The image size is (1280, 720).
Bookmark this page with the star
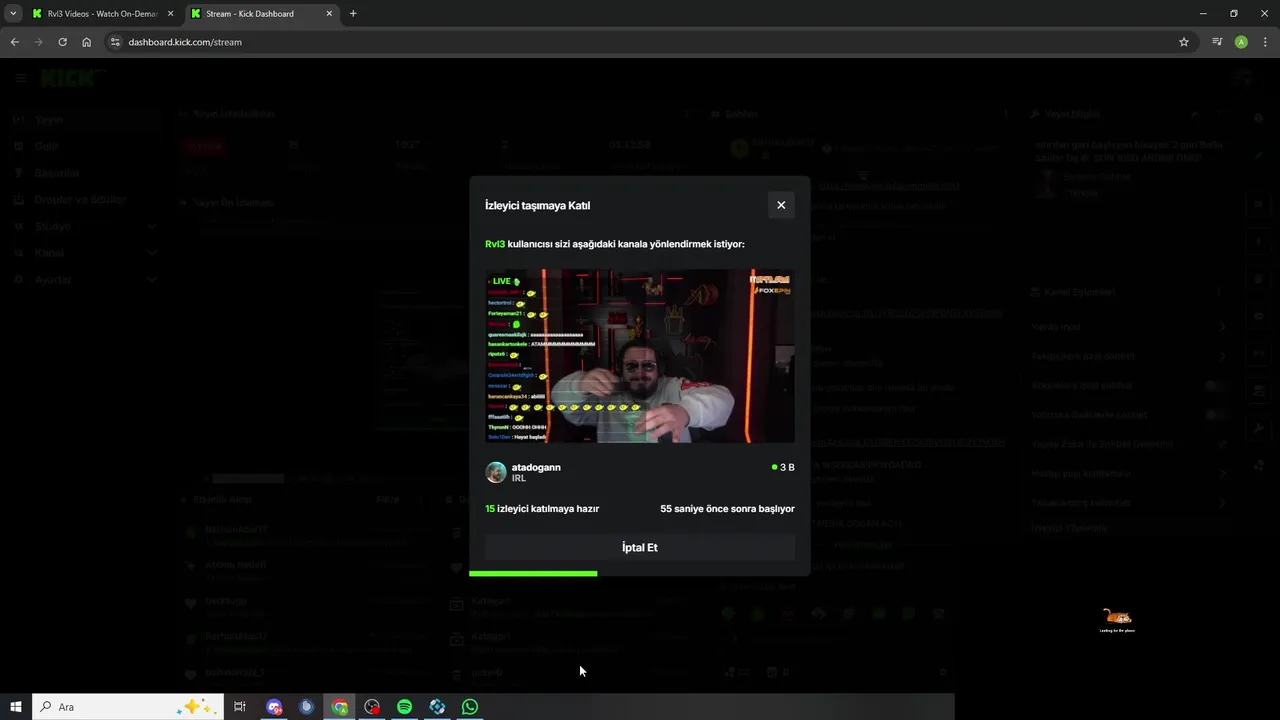tap(1184, 42)
